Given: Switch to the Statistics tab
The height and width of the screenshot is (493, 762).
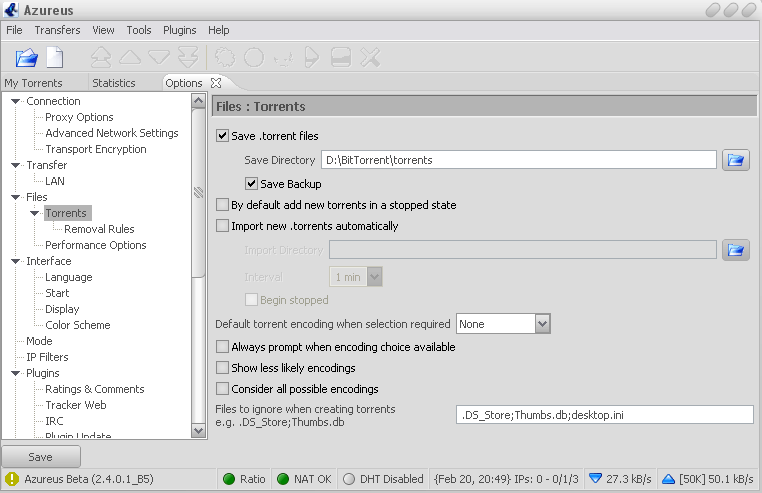Looking at the screenshot, I should pos(114,83).
